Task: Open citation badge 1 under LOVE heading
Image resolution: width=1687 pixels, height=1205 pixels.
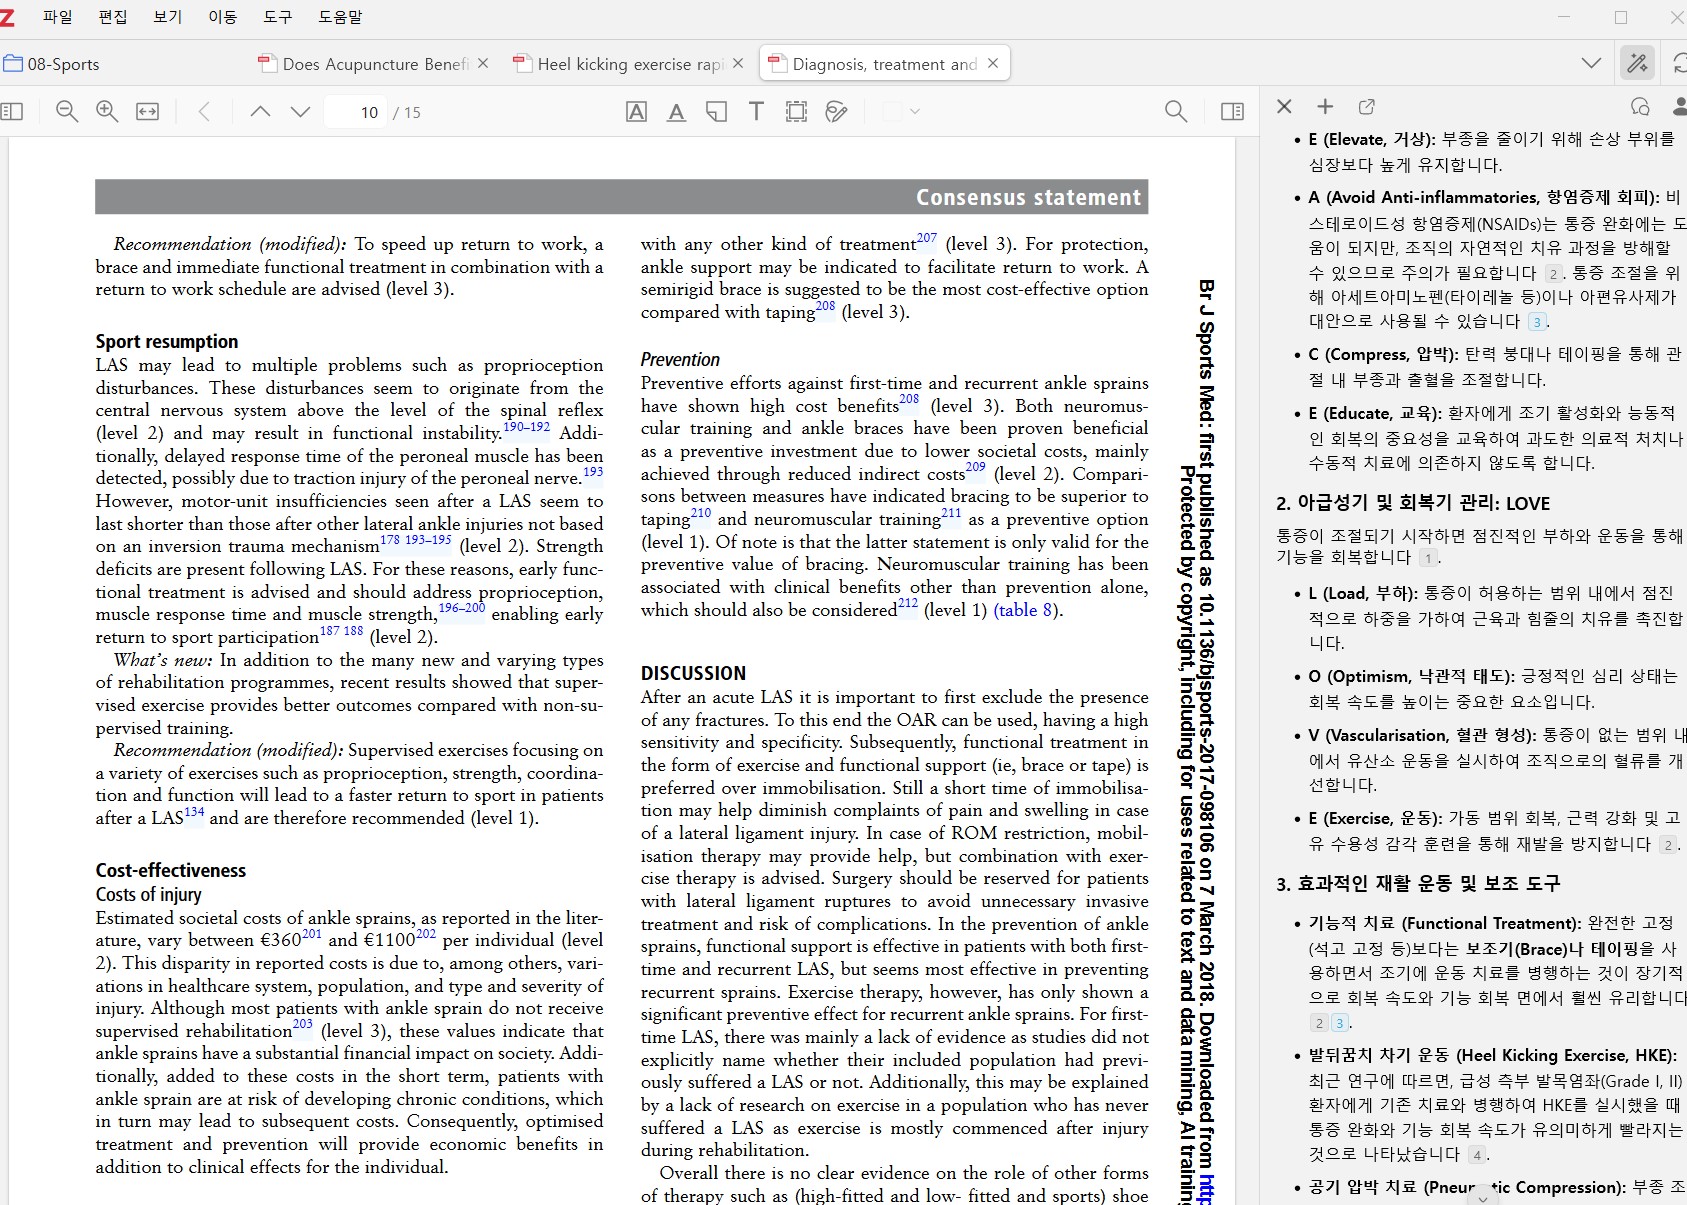Action: (1428, 558)
